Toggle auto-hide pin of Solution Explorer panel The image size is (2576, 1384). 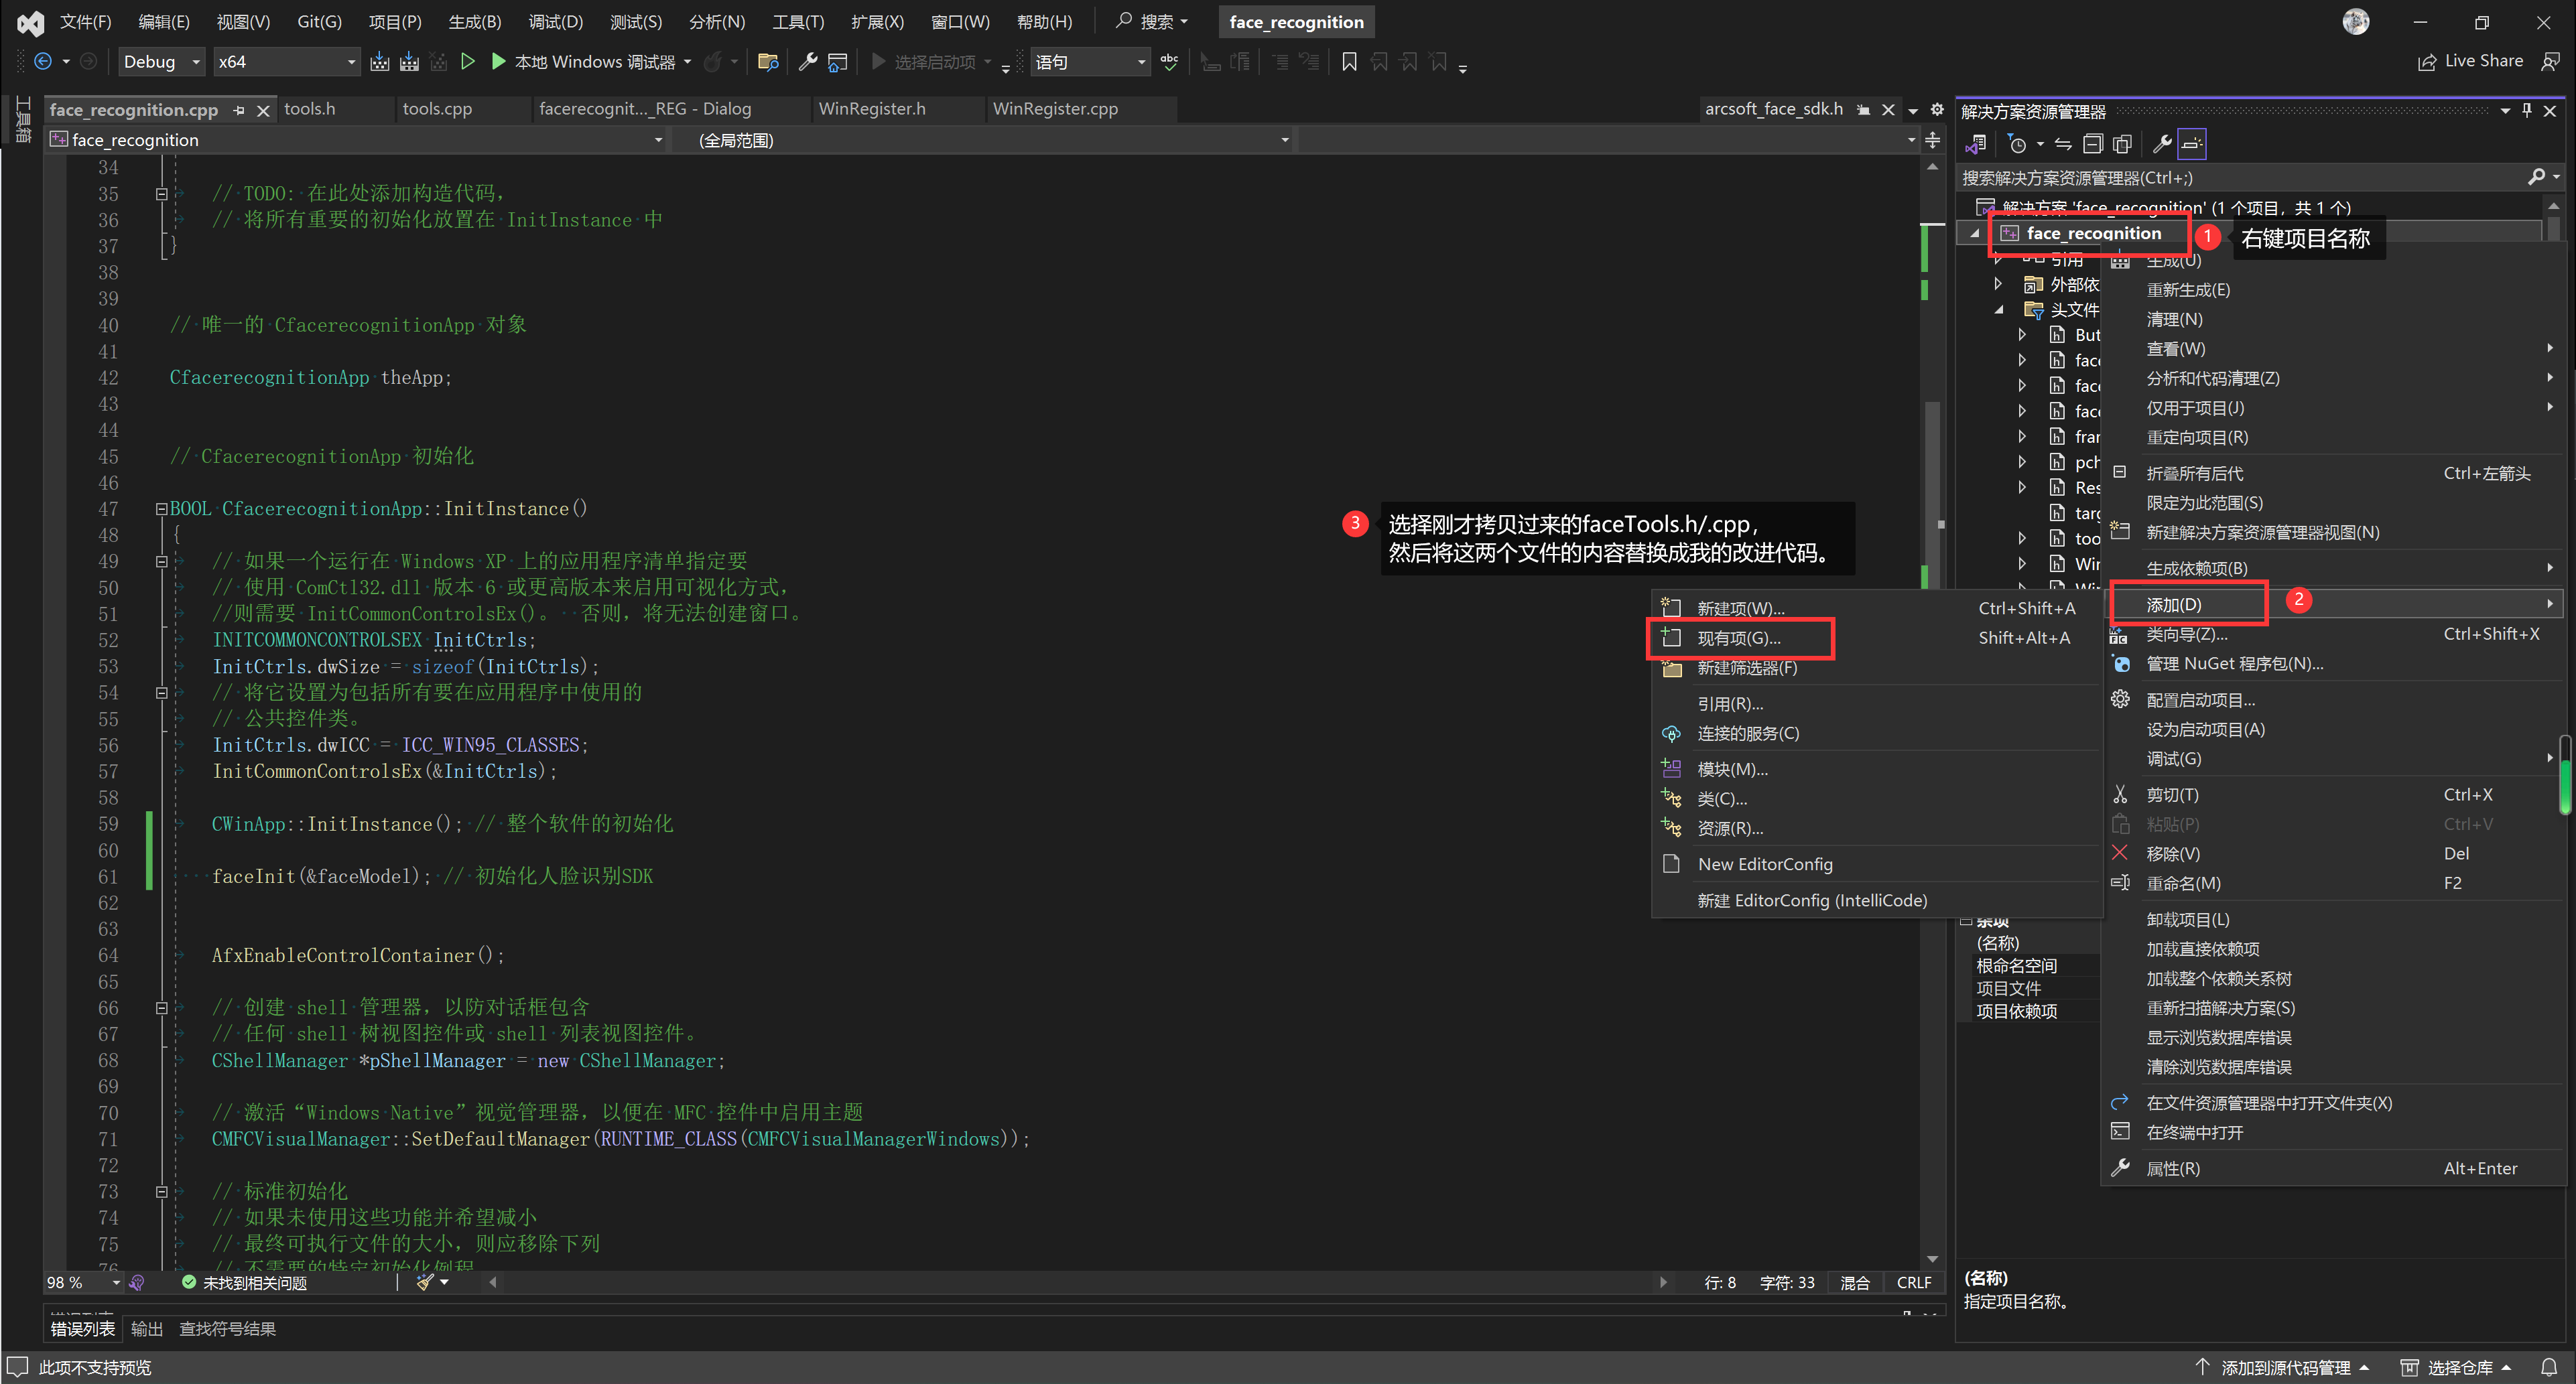click(x=2527, y=111)
